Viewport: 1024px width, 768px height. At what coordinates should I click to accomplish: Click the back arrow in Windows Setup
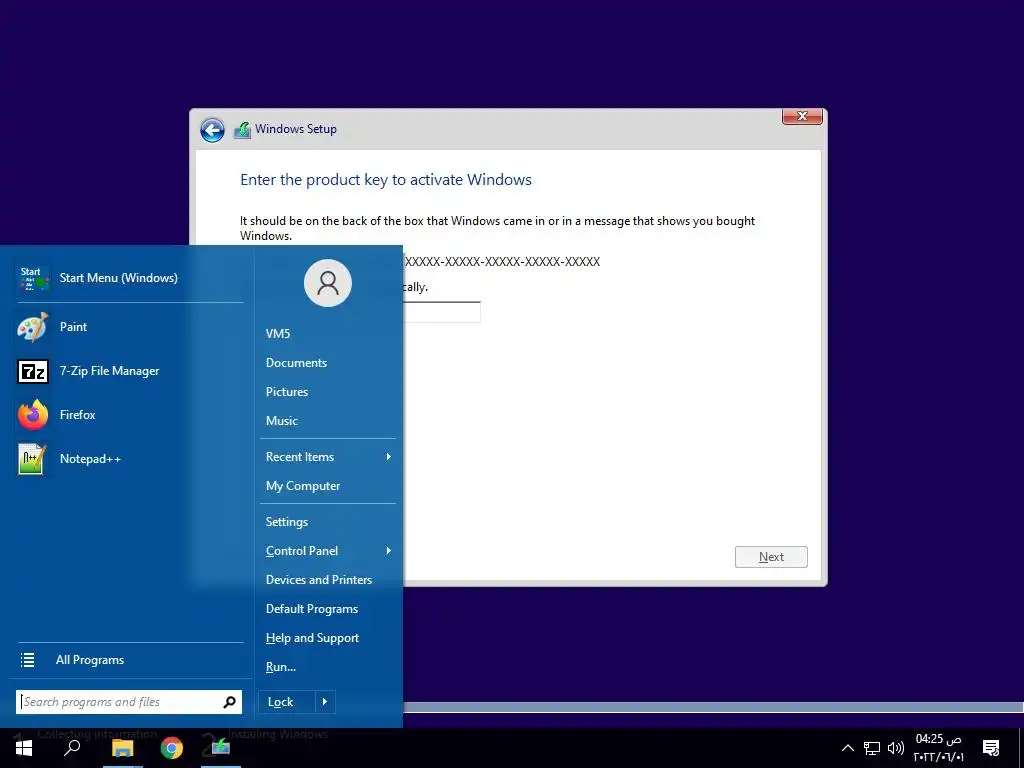point(212,130)
